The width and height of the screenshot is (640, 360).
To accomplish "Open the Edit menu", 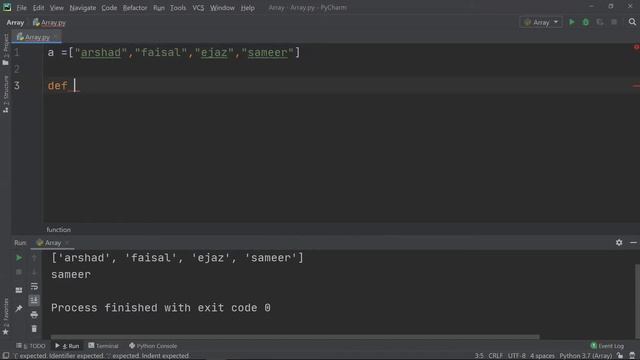I will [x=38, y=8].
